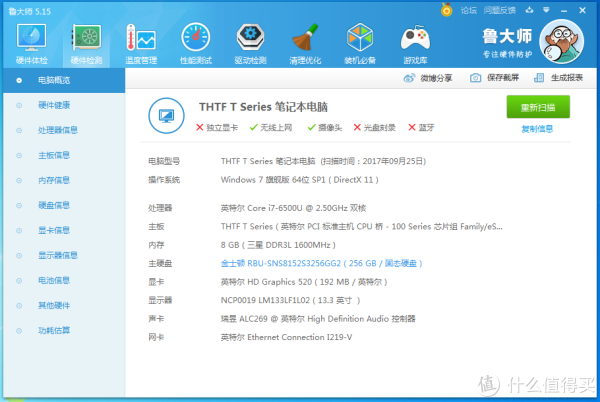Click Windows 7 旗舰版 operating system text

coord(300,180)
